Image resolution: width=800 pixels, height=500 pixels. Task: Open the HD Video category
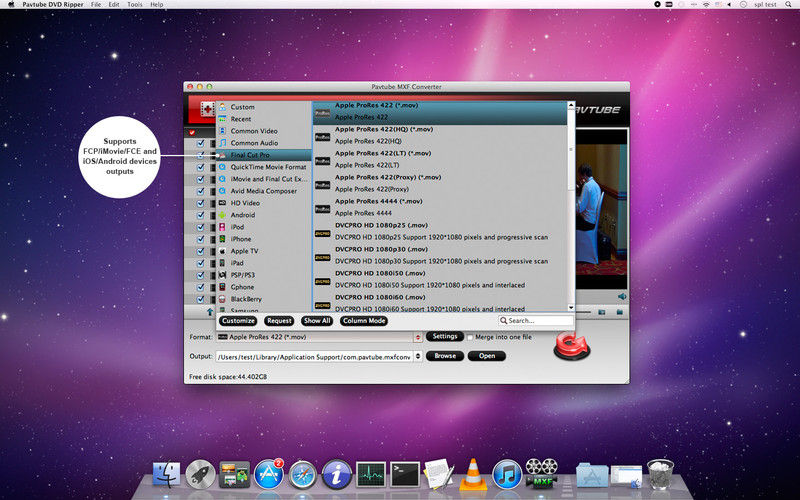(x=264, y=203)
